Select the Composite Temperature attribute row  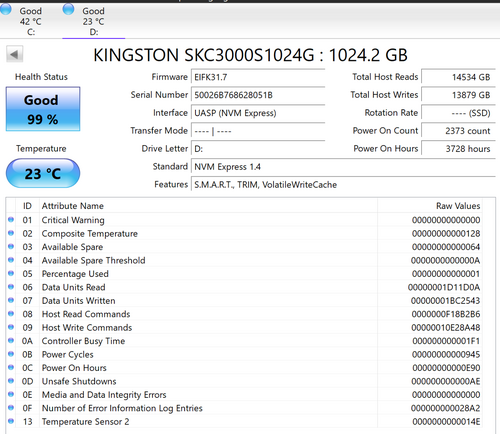tap(244, 233)
